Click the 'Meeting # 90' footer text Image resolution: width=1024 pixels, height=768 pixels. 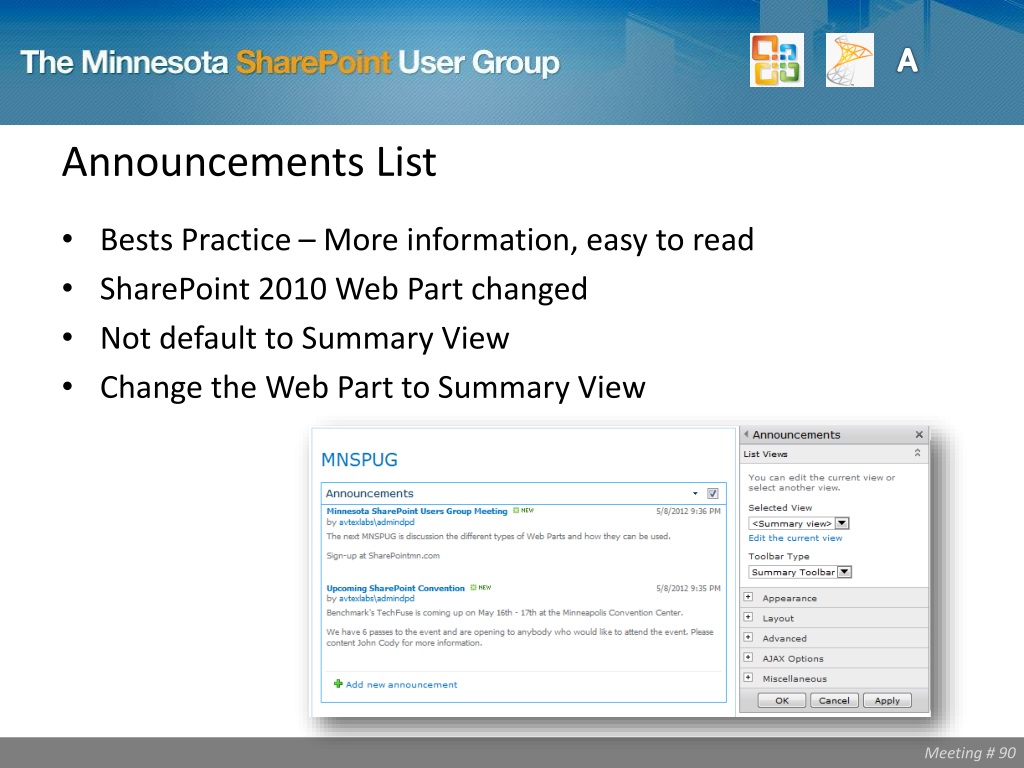coord(969,752)
